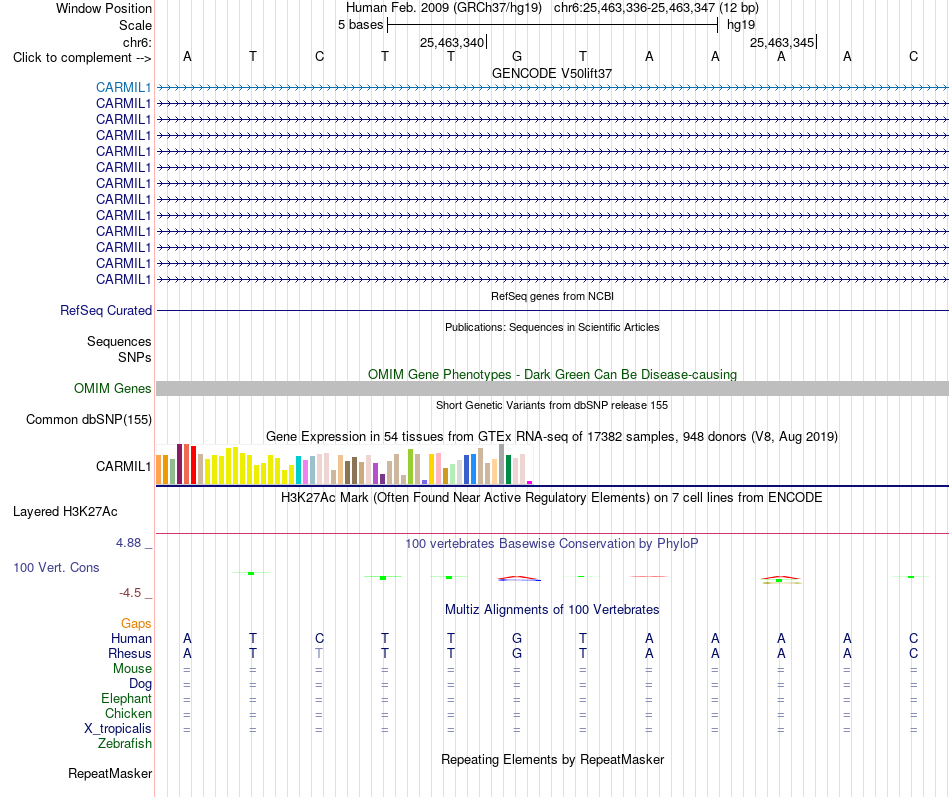Open the GTEx tissue expression bar chart

(344, 464)
